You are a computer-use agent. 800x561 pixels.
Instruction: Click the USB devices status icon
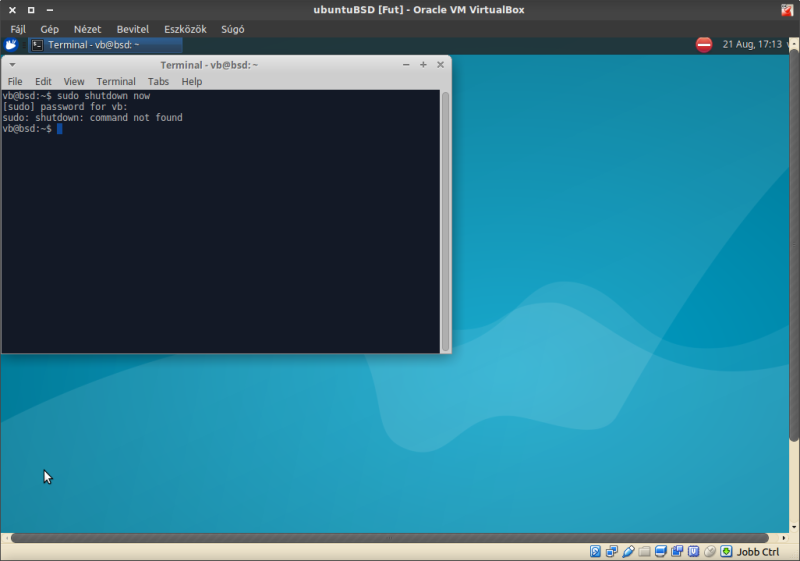tap(628, 551)
